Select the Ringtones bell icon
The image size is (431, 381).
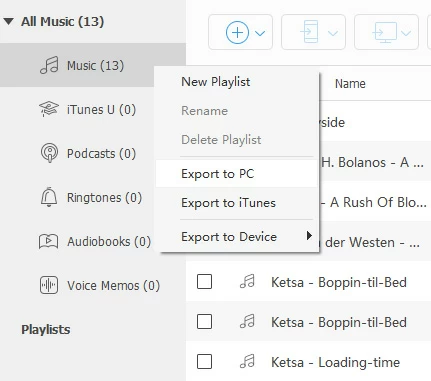click(x=49, y=197)
